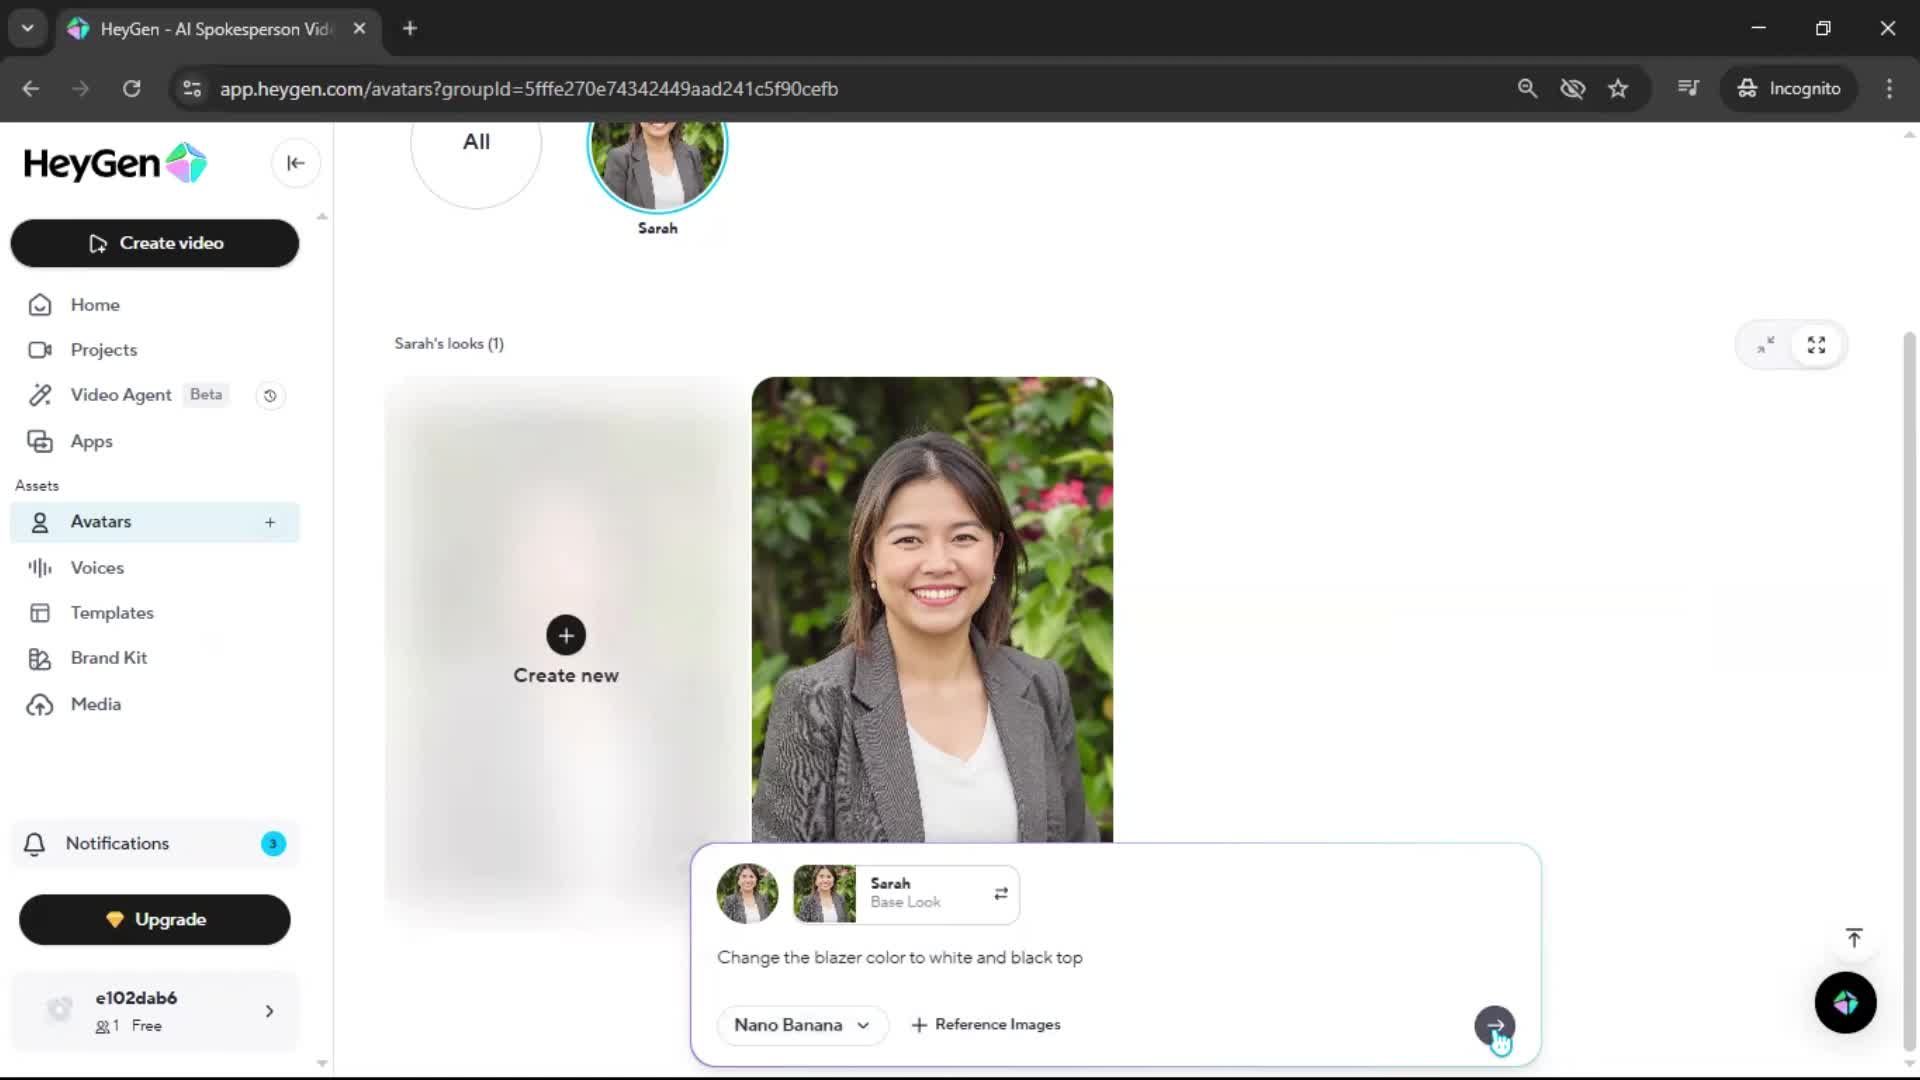
Task: Expand e102dab6 account menu chevron
Action: coord(269,1011)
